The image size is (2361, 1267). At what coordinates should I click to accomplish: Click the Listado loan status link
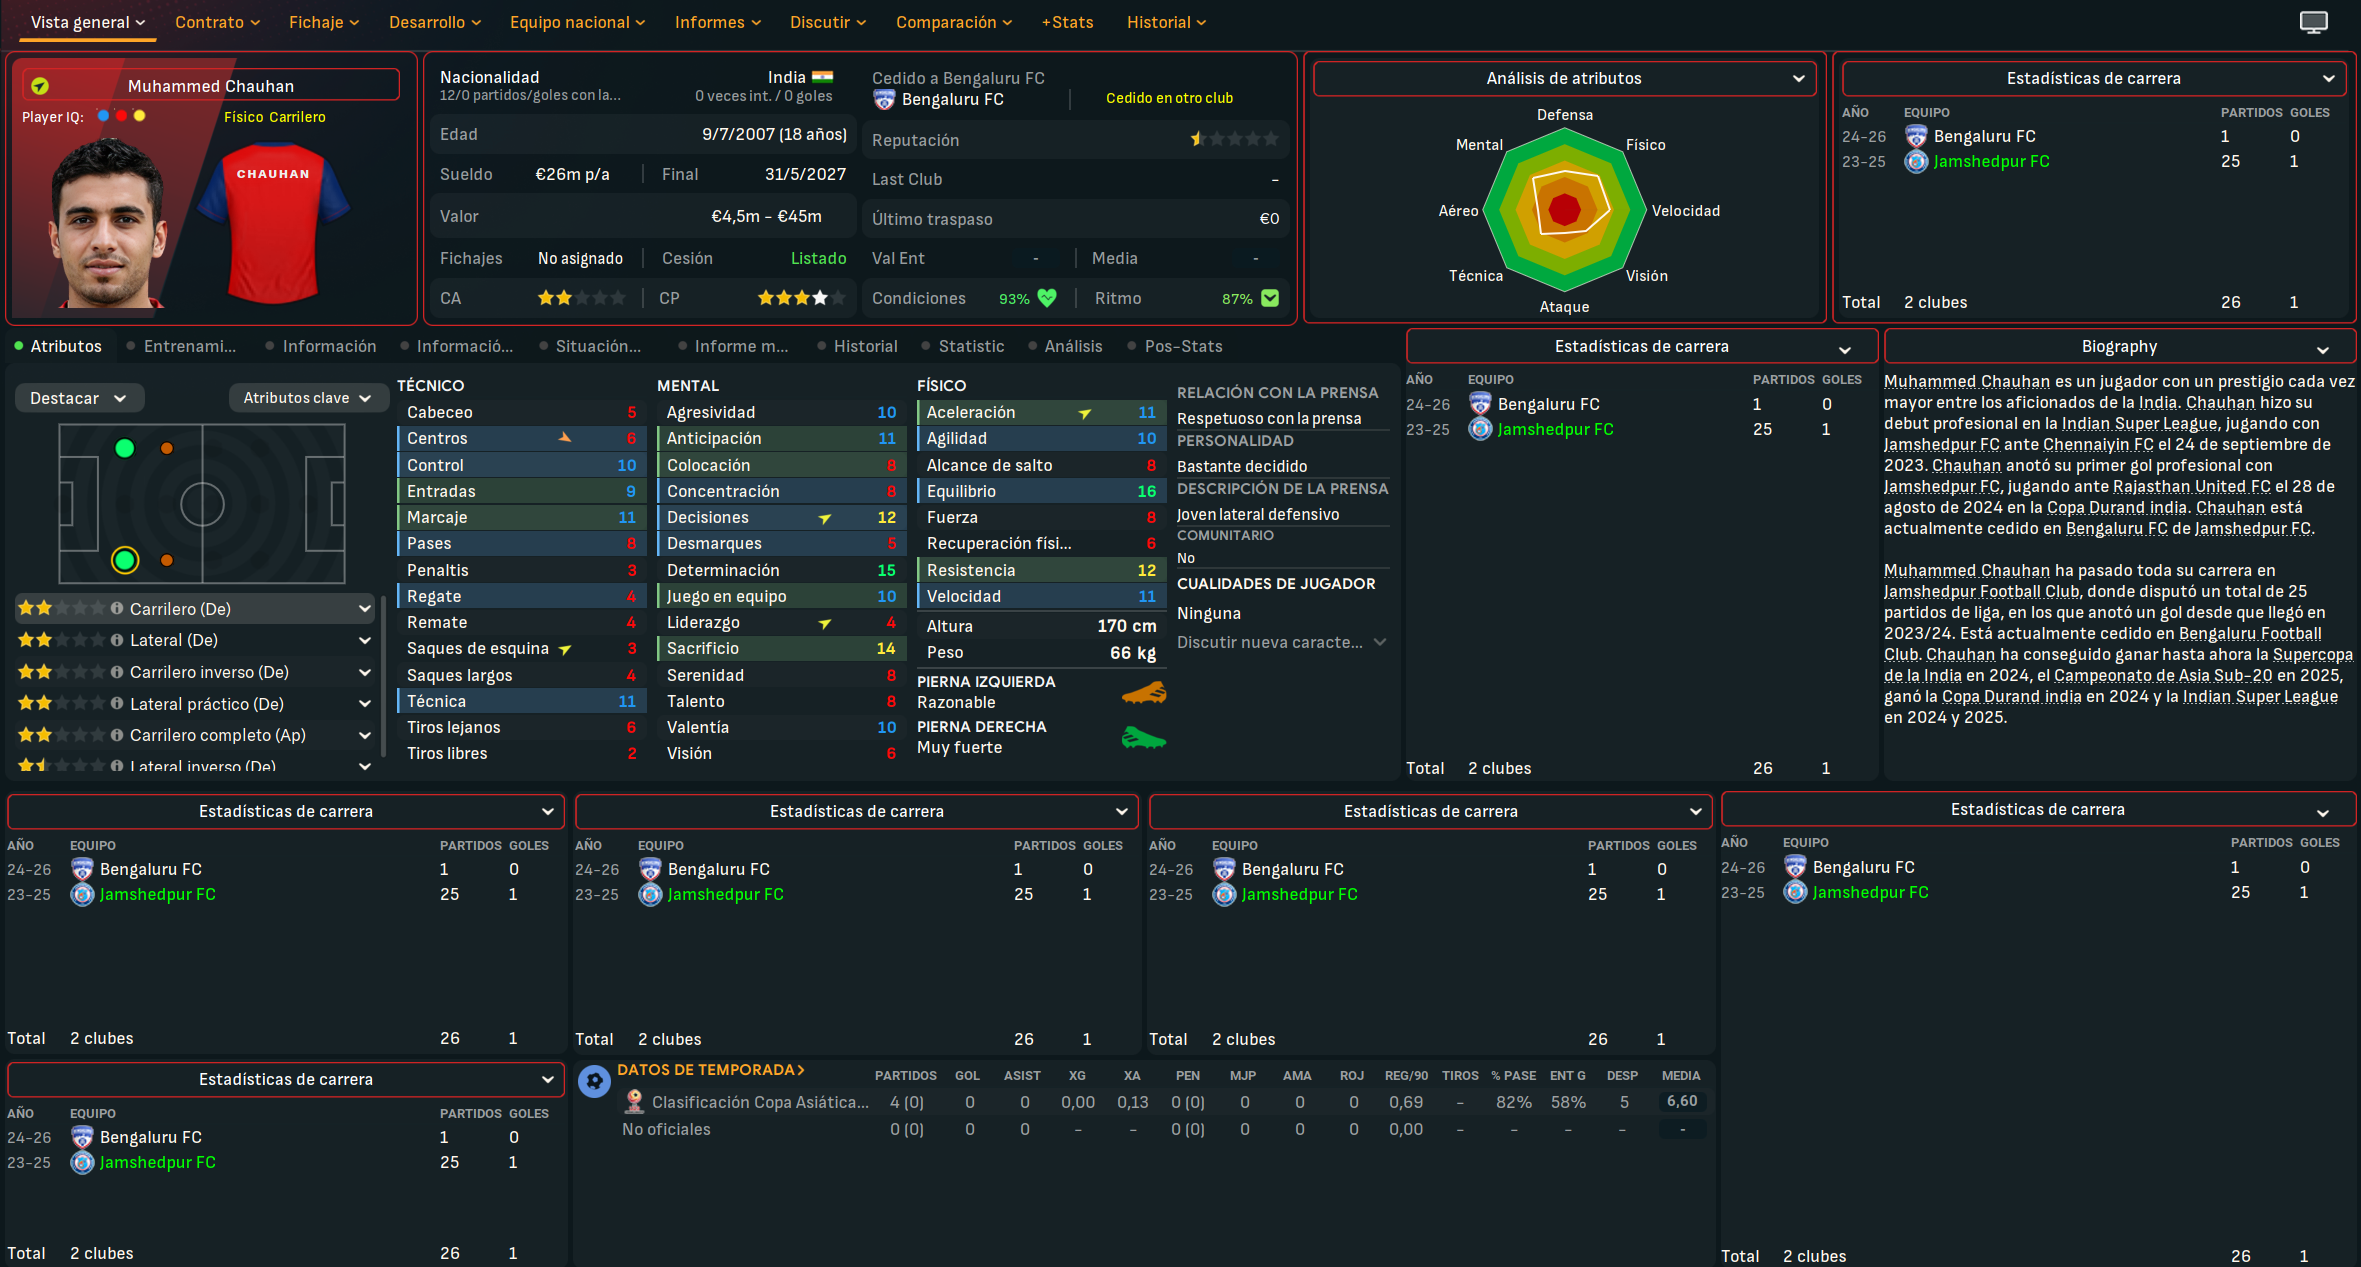[818, 258]
